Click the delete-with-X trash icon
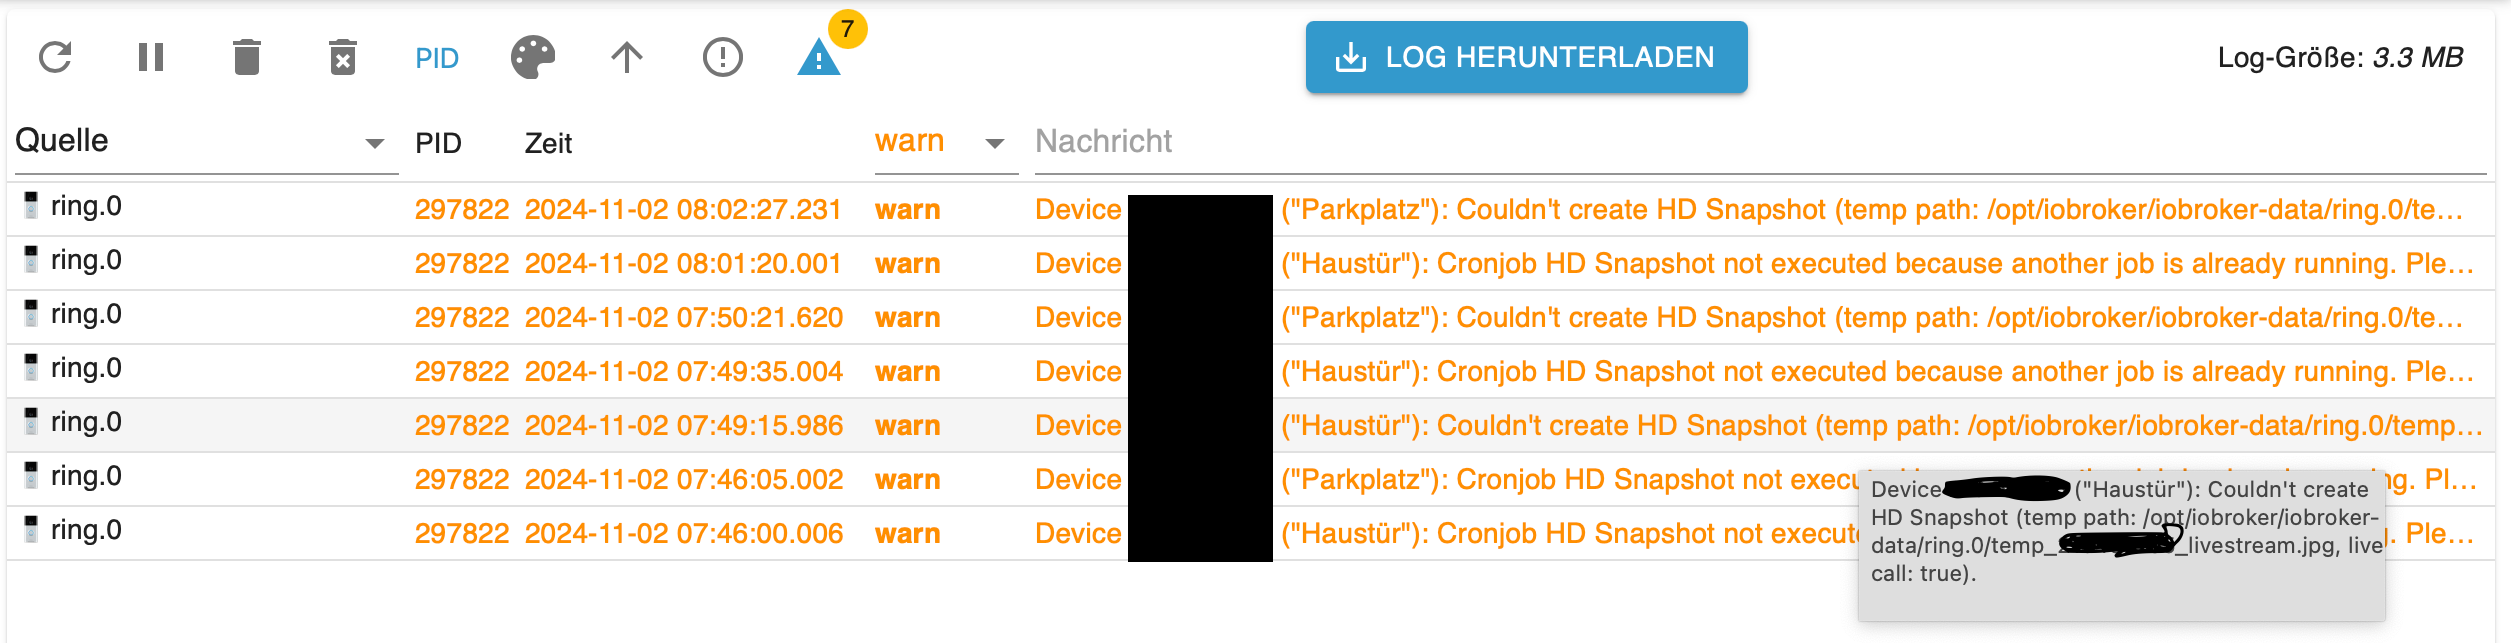Screen dimensions: 2511x643 coord(343,57)
